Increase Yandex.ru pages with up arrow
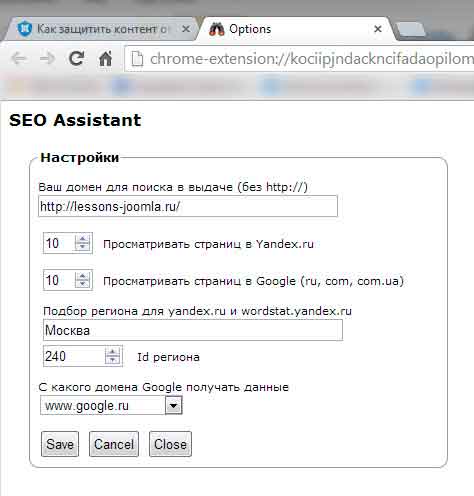The width and height of the screenshot is (474, 496). coord(82,239)
